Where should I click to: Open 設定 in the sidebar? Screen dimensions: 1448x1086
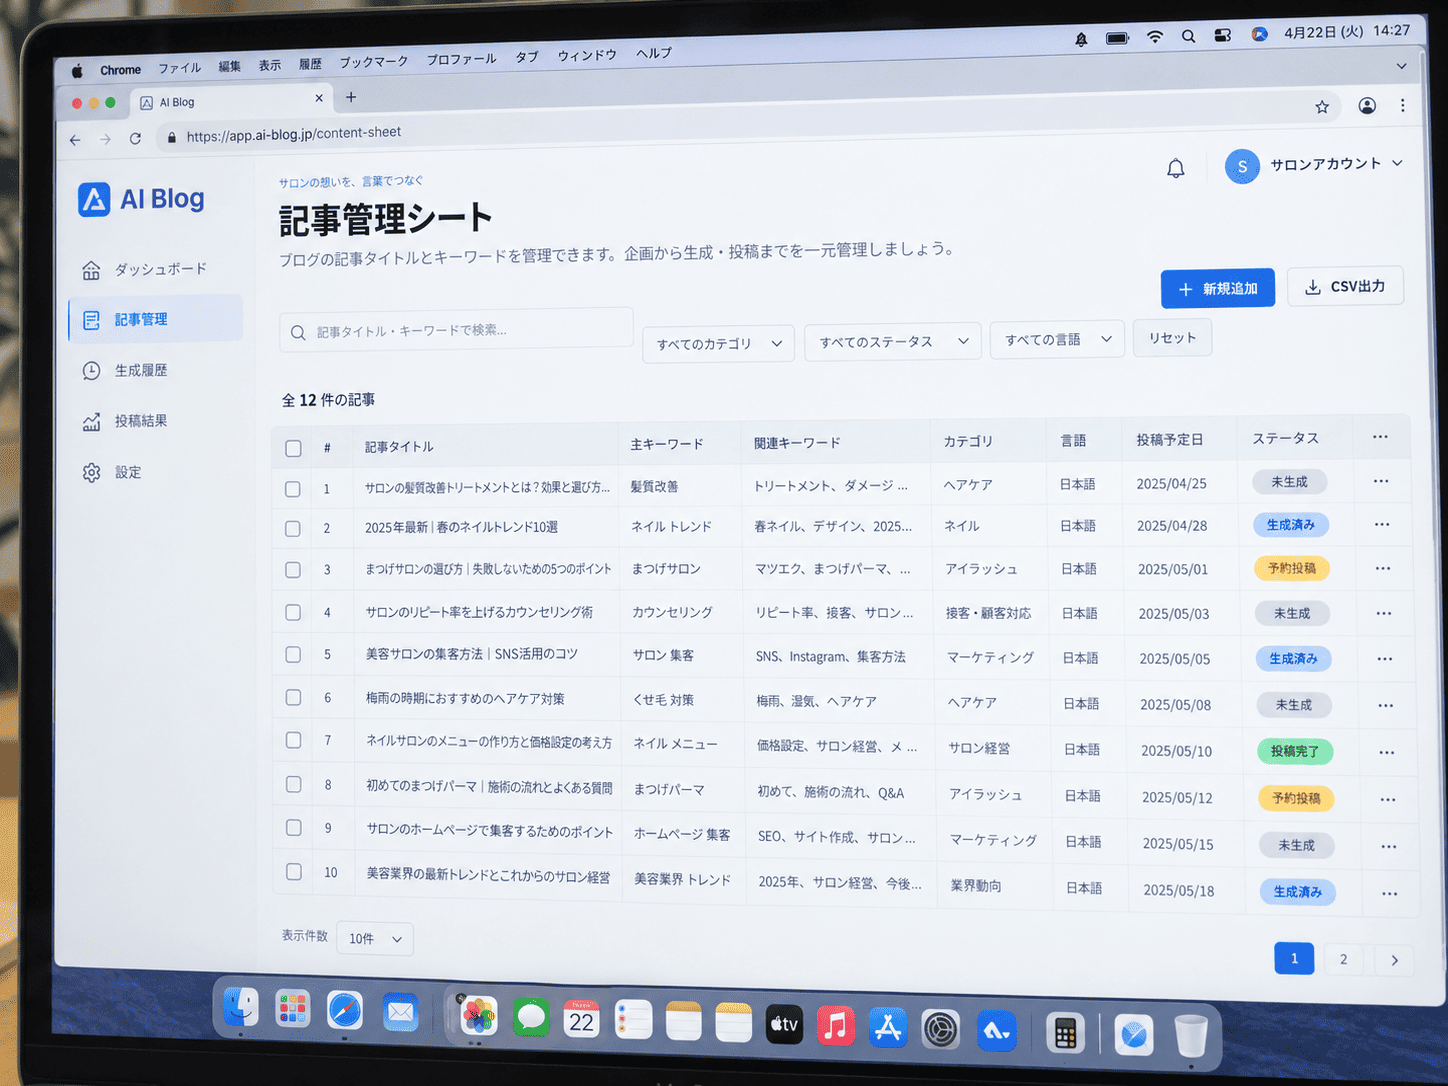point(112,472)
